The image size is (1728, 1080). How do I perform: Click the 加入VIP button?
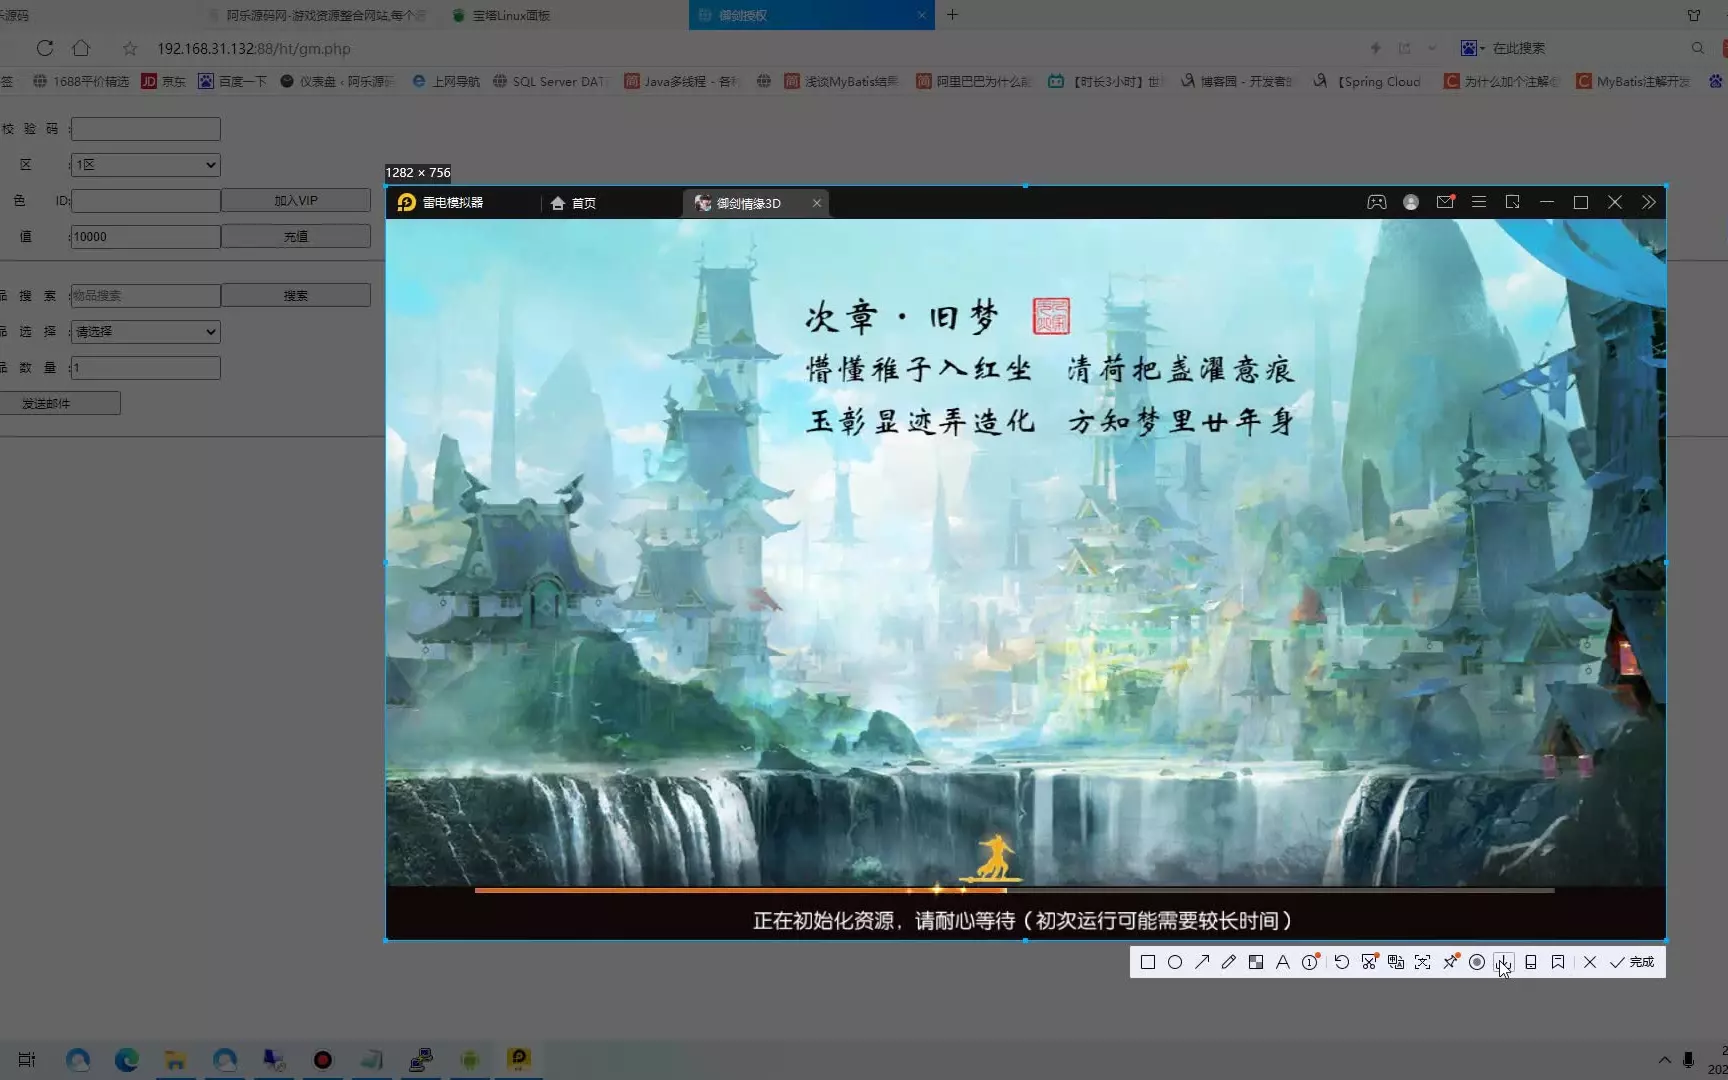(x=296, y=201)
